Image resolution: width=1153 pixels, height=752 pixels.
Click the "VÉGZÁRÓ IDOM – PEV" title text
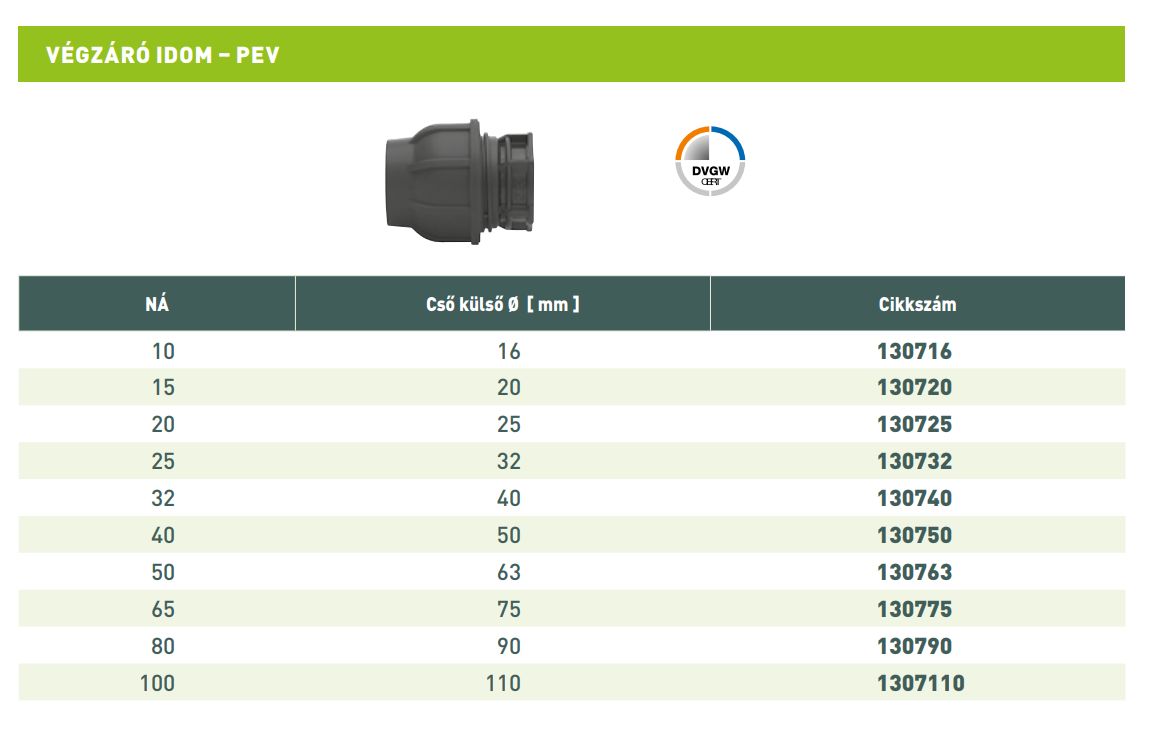pos(163,55)
